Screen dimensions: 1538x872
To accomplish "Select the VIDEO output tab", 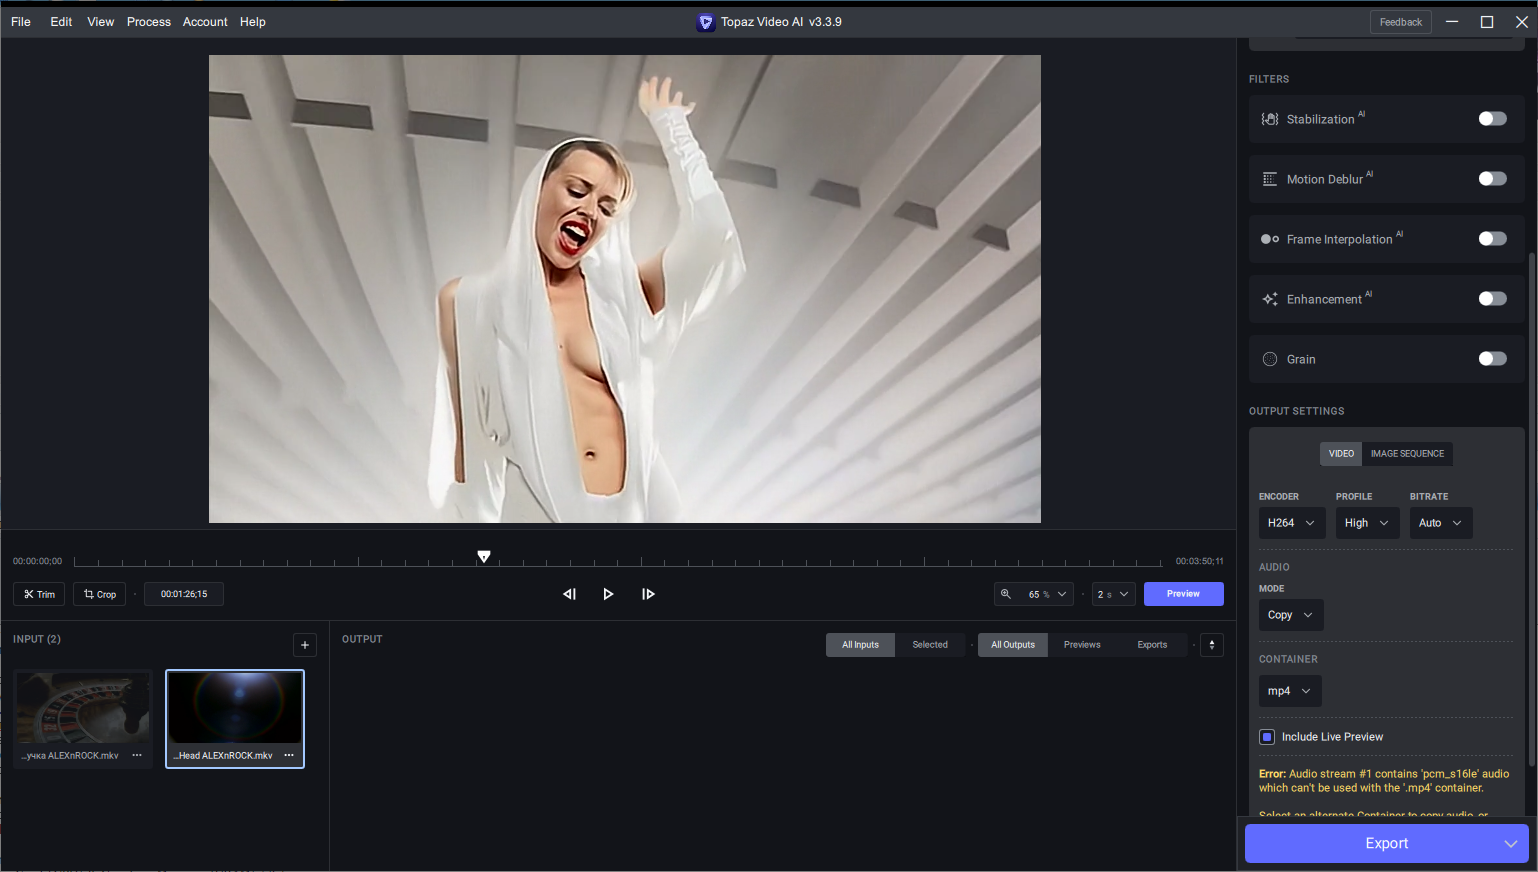I will click(x=1341, y=454).
